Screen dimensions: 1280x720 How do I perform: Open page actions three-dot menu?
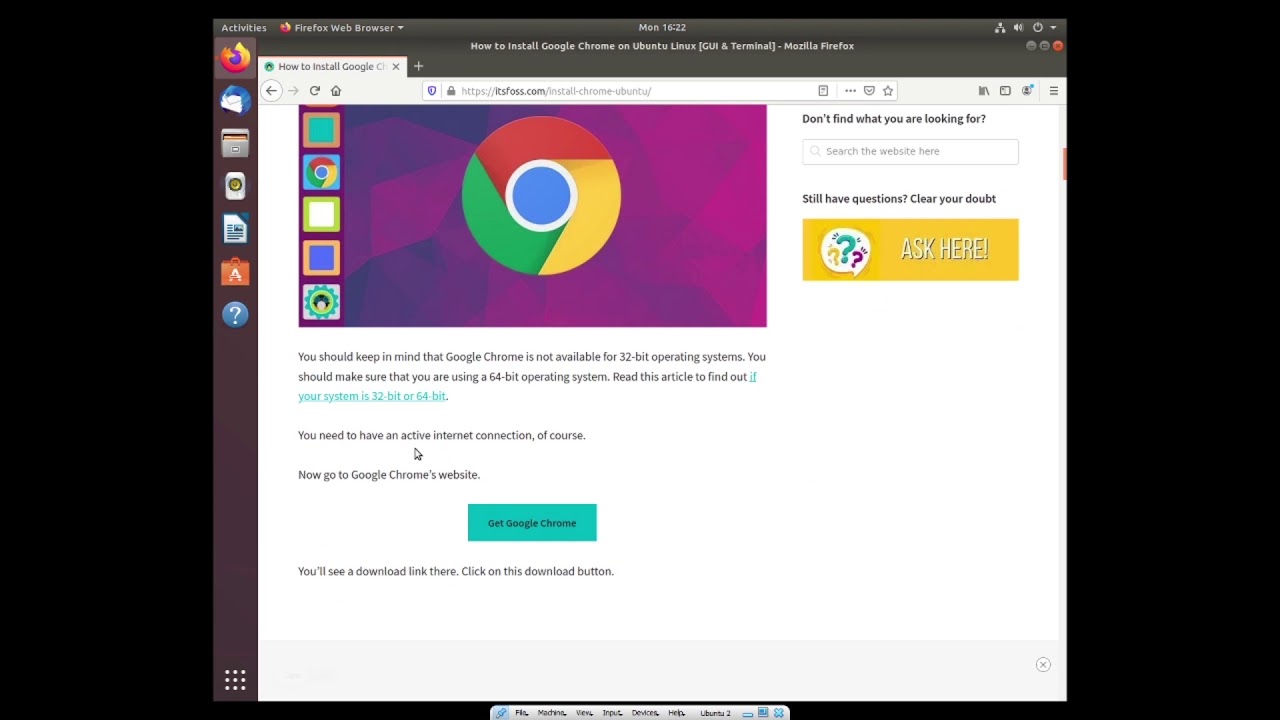click(850, 91)
